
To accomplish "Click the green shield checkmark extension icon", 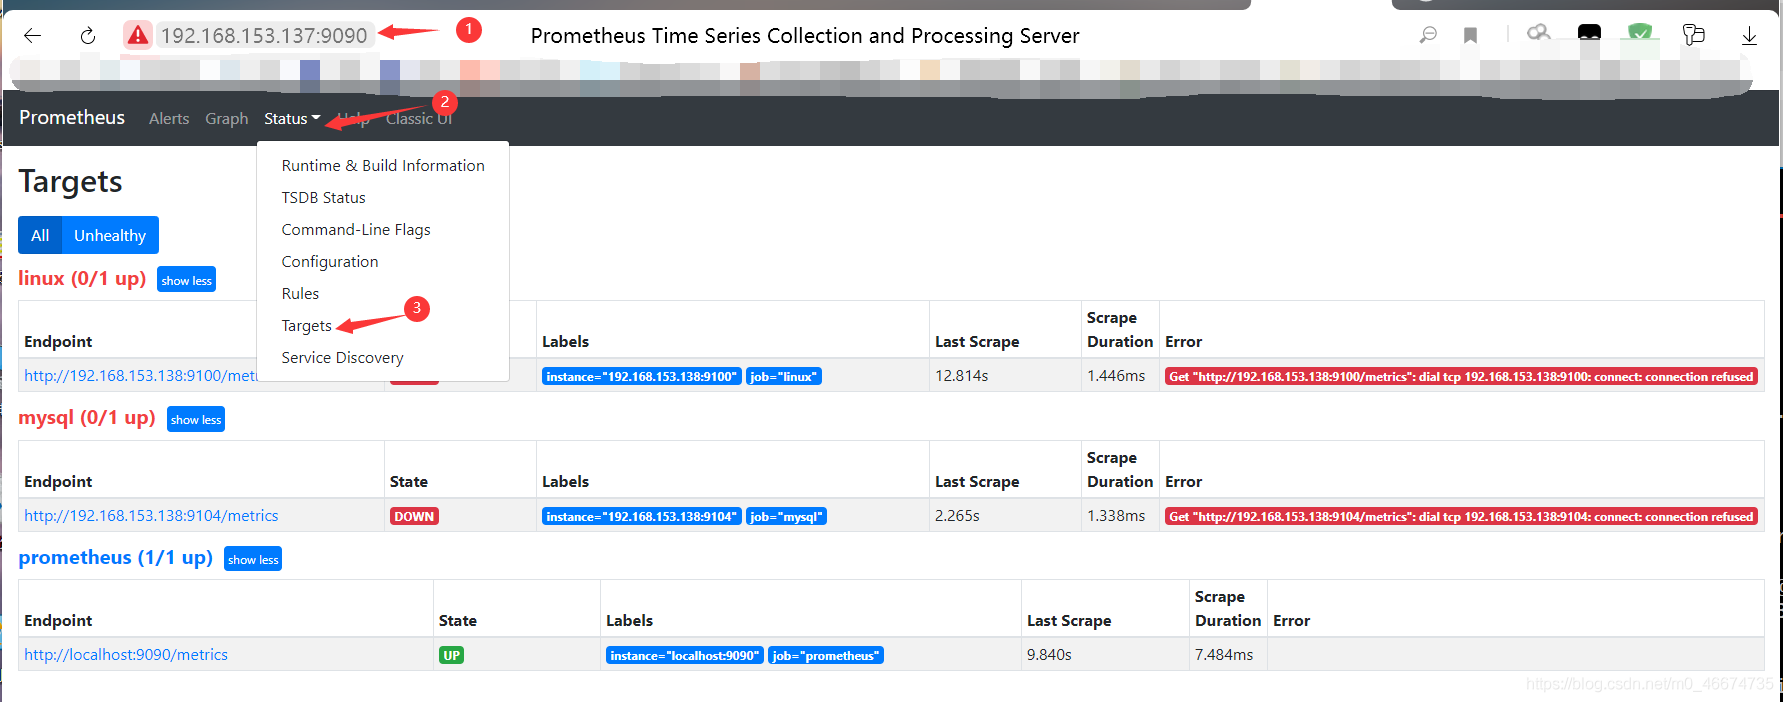I will coord(1640,33).
